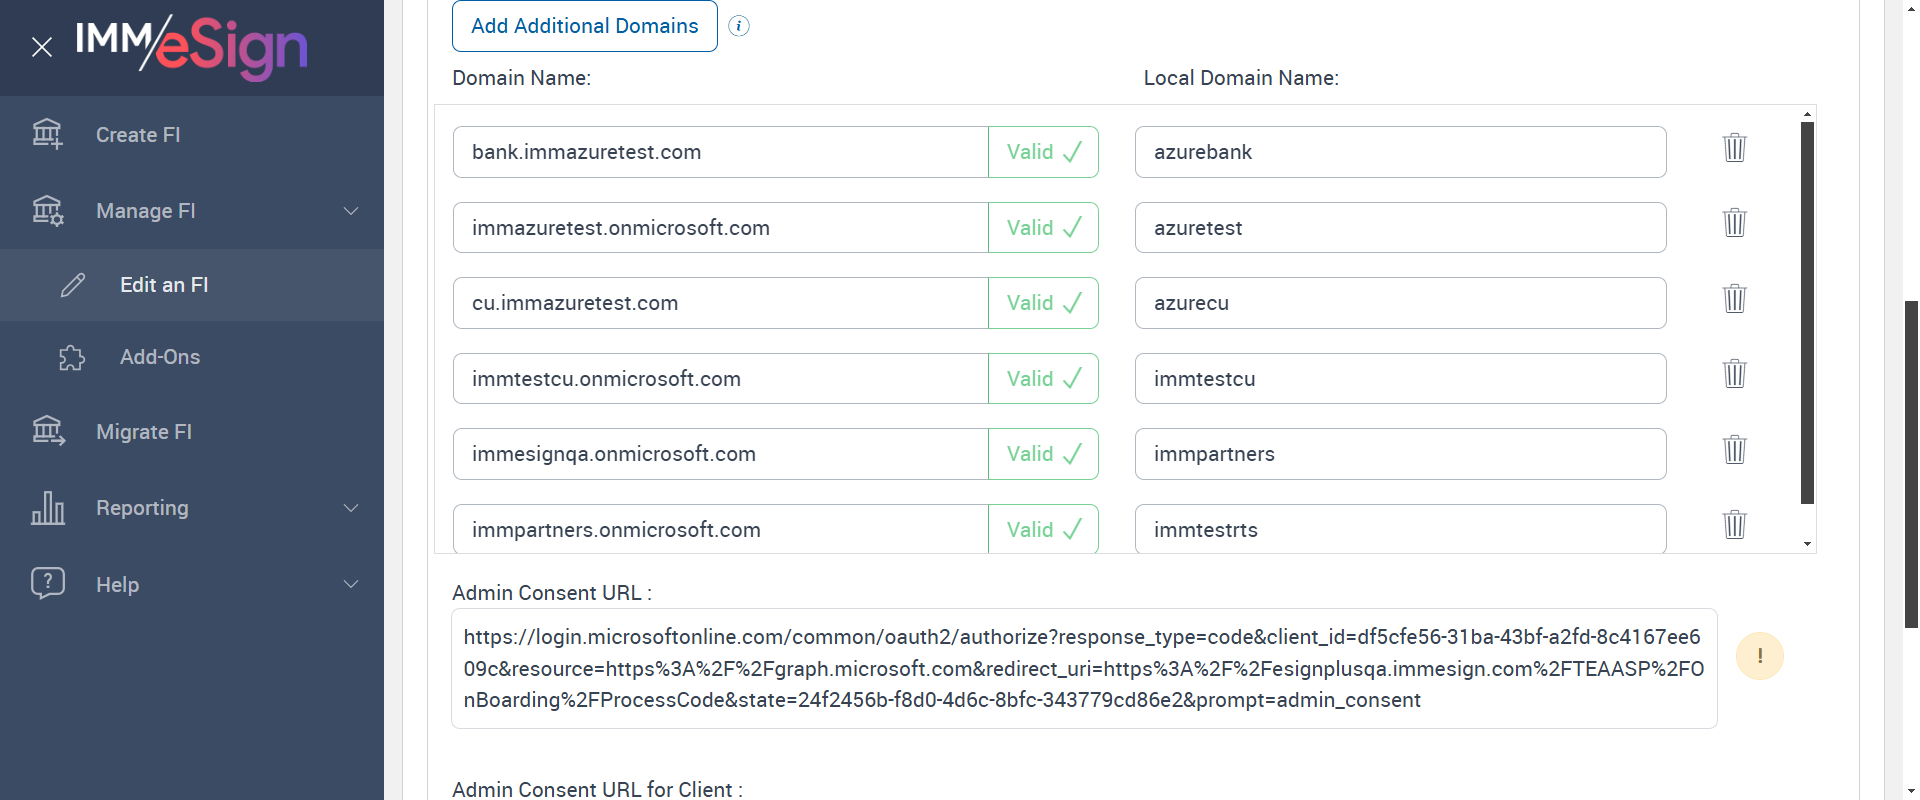Open Edit an FI submenu item
The height and width of the screenshot is (800, 1920).
click(192, 285)
